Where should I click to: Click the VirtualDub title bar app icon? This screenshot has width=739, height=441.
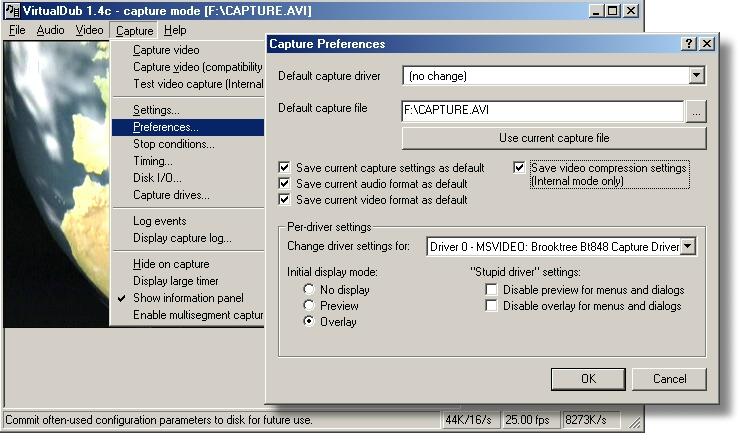tap(11, 10)
